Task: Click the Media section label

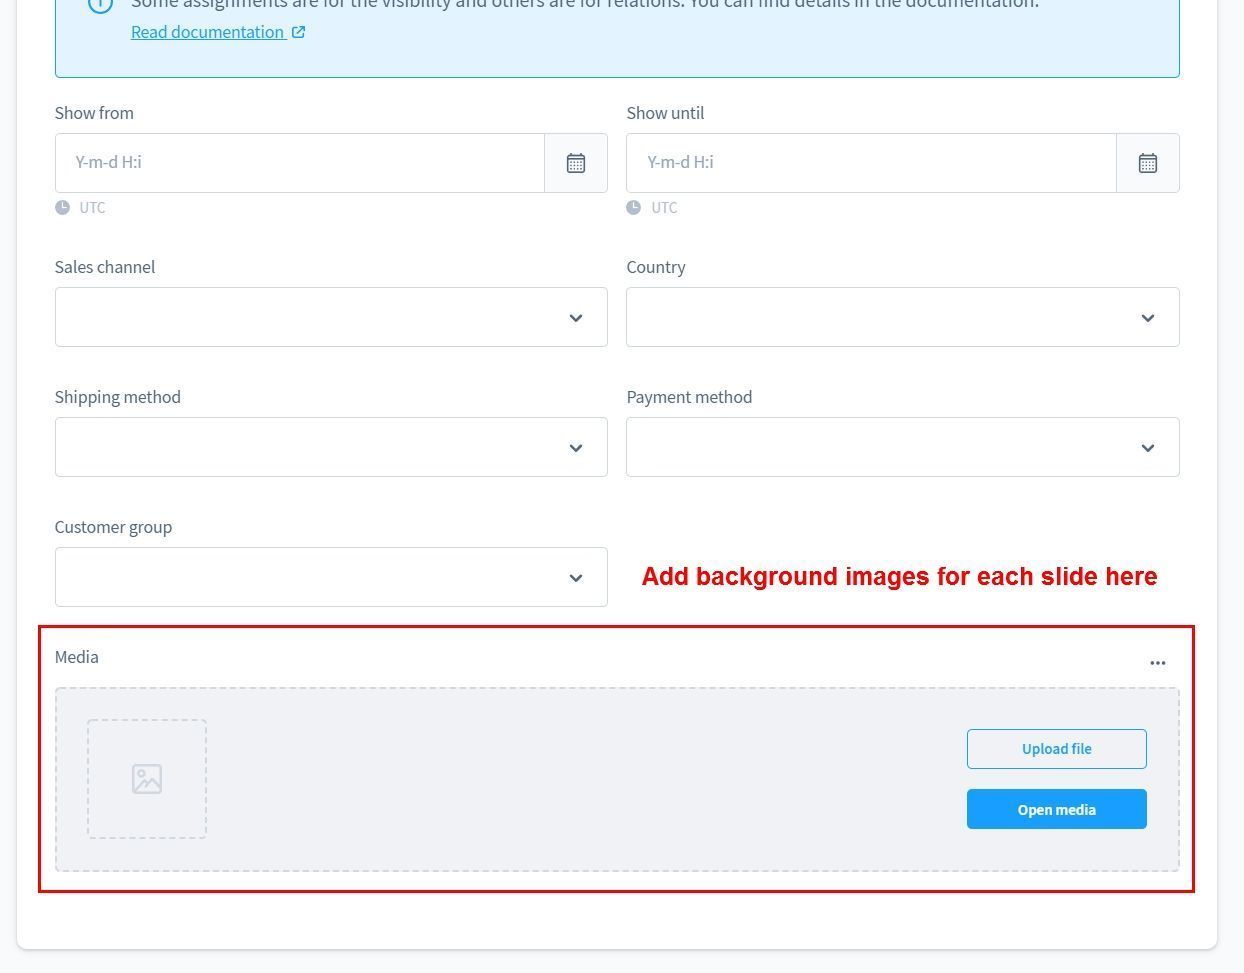Action: [x=77, y=657]
